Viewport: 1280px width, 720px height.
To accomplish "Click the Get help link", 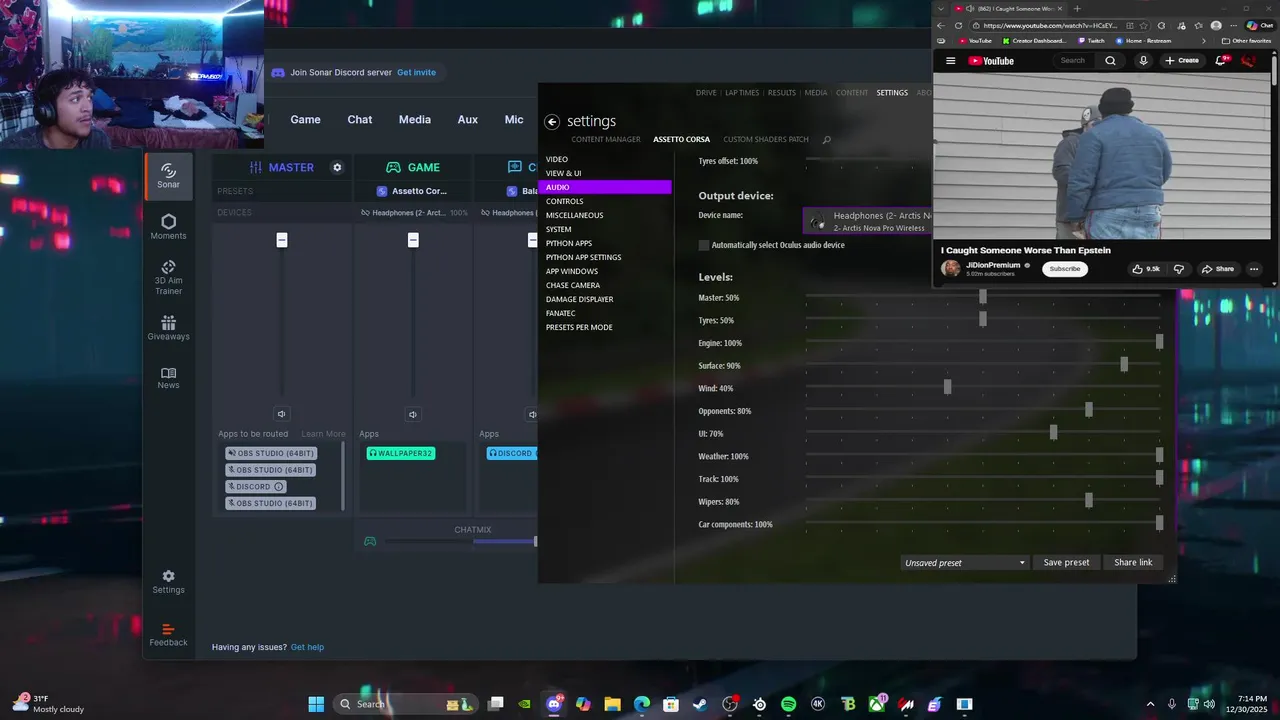I will [307, 647].
